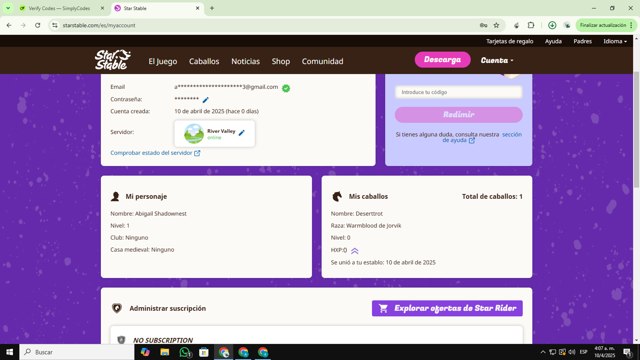
Task: Open Caballos menu
Action: 204,61
